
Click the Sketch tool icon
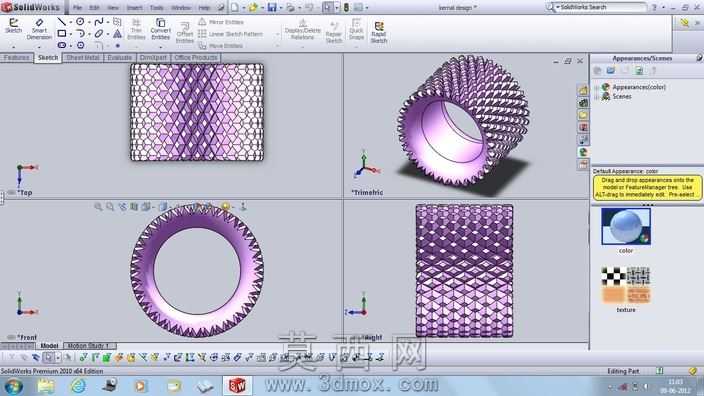(13, 26)
